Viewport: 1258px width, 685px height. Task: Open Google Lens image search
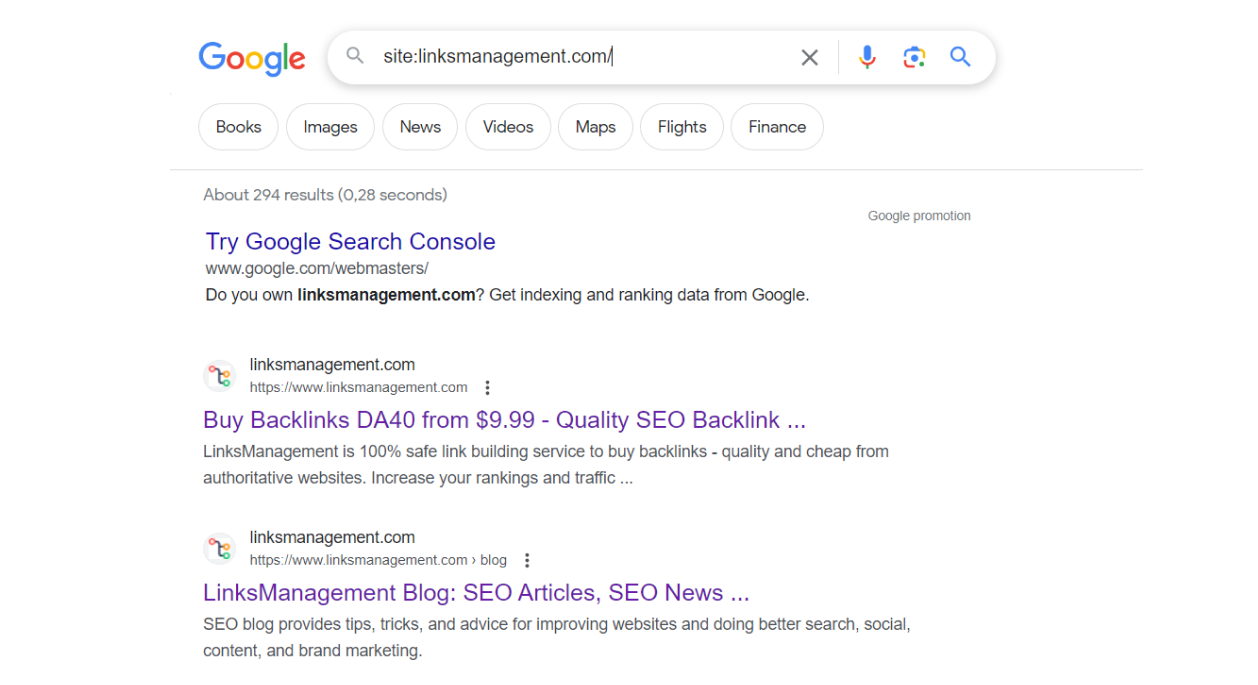[914, 57]
